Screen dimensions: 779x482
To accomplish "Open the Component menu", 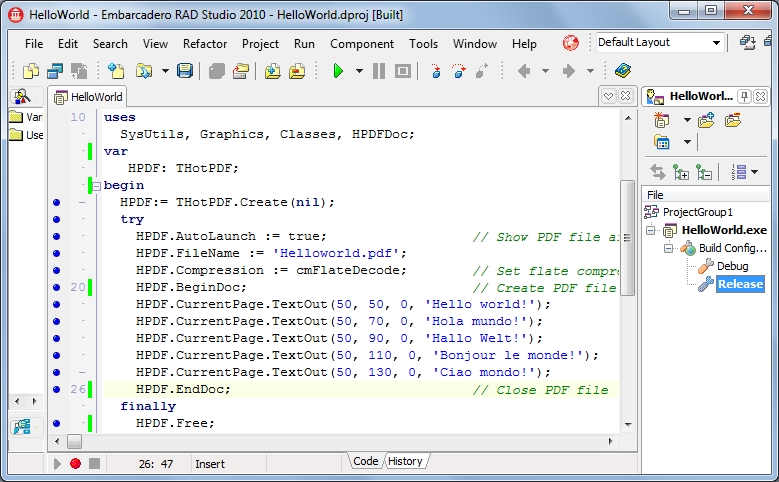I will click(362, 44).
